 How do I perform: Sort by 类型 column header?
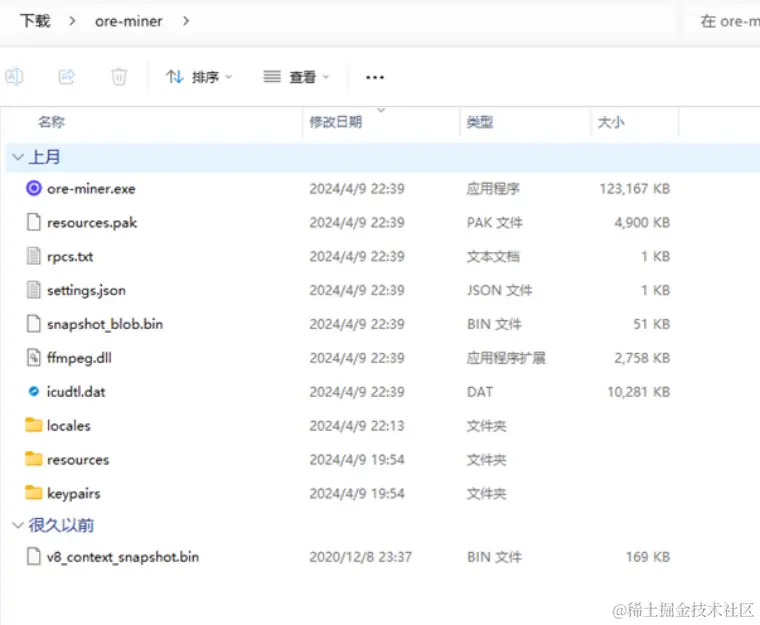pyautogui.click(x=480, y=122)
